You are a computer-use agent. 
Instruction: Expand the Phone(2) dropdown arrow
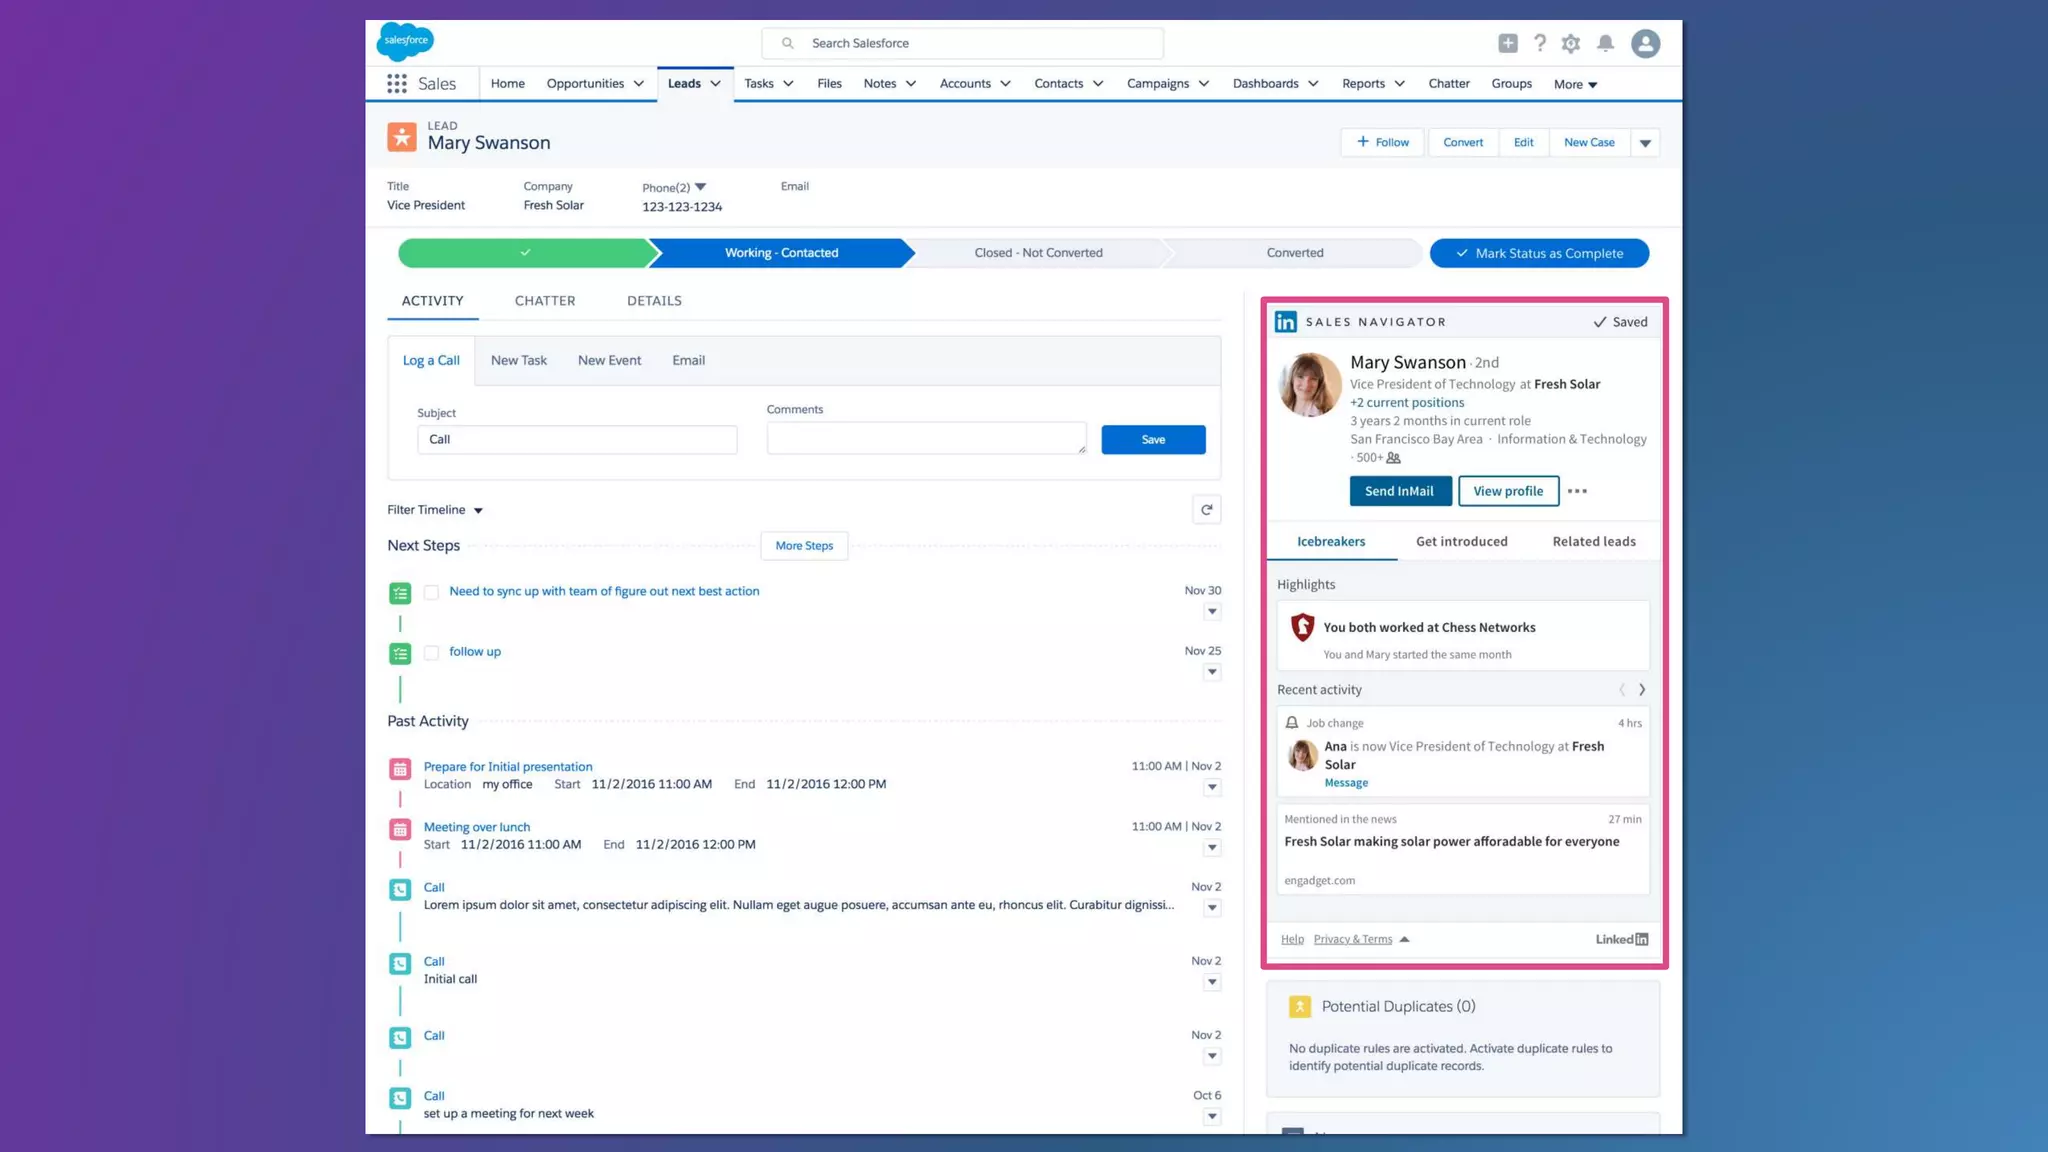pos(700,187)
